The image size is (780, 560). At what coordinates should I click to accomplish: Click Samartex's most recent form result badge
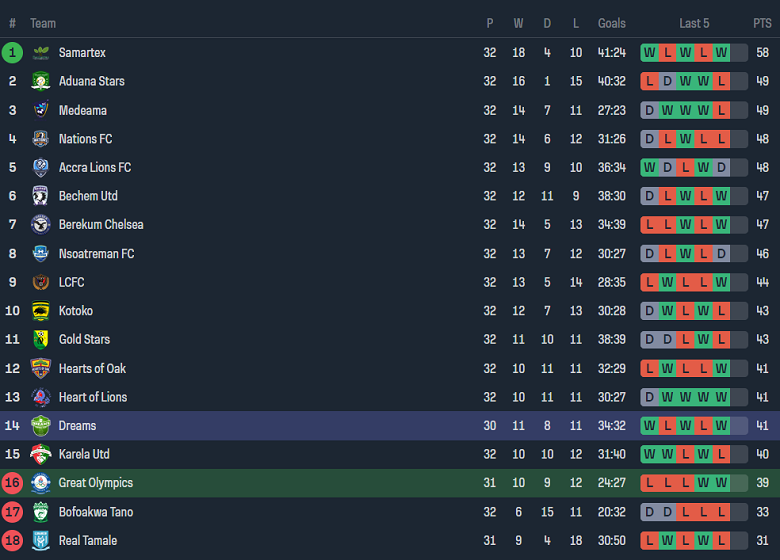coord(722,53)
